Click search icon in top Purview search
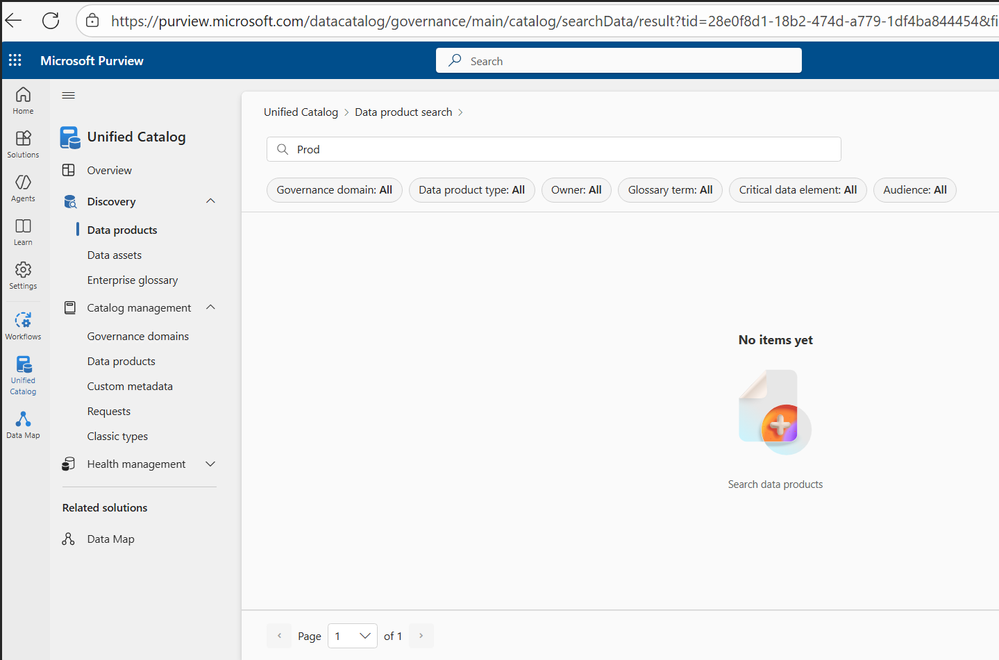Image resolution: width=999 pixels, height=660 pixels. pos(455,61)
